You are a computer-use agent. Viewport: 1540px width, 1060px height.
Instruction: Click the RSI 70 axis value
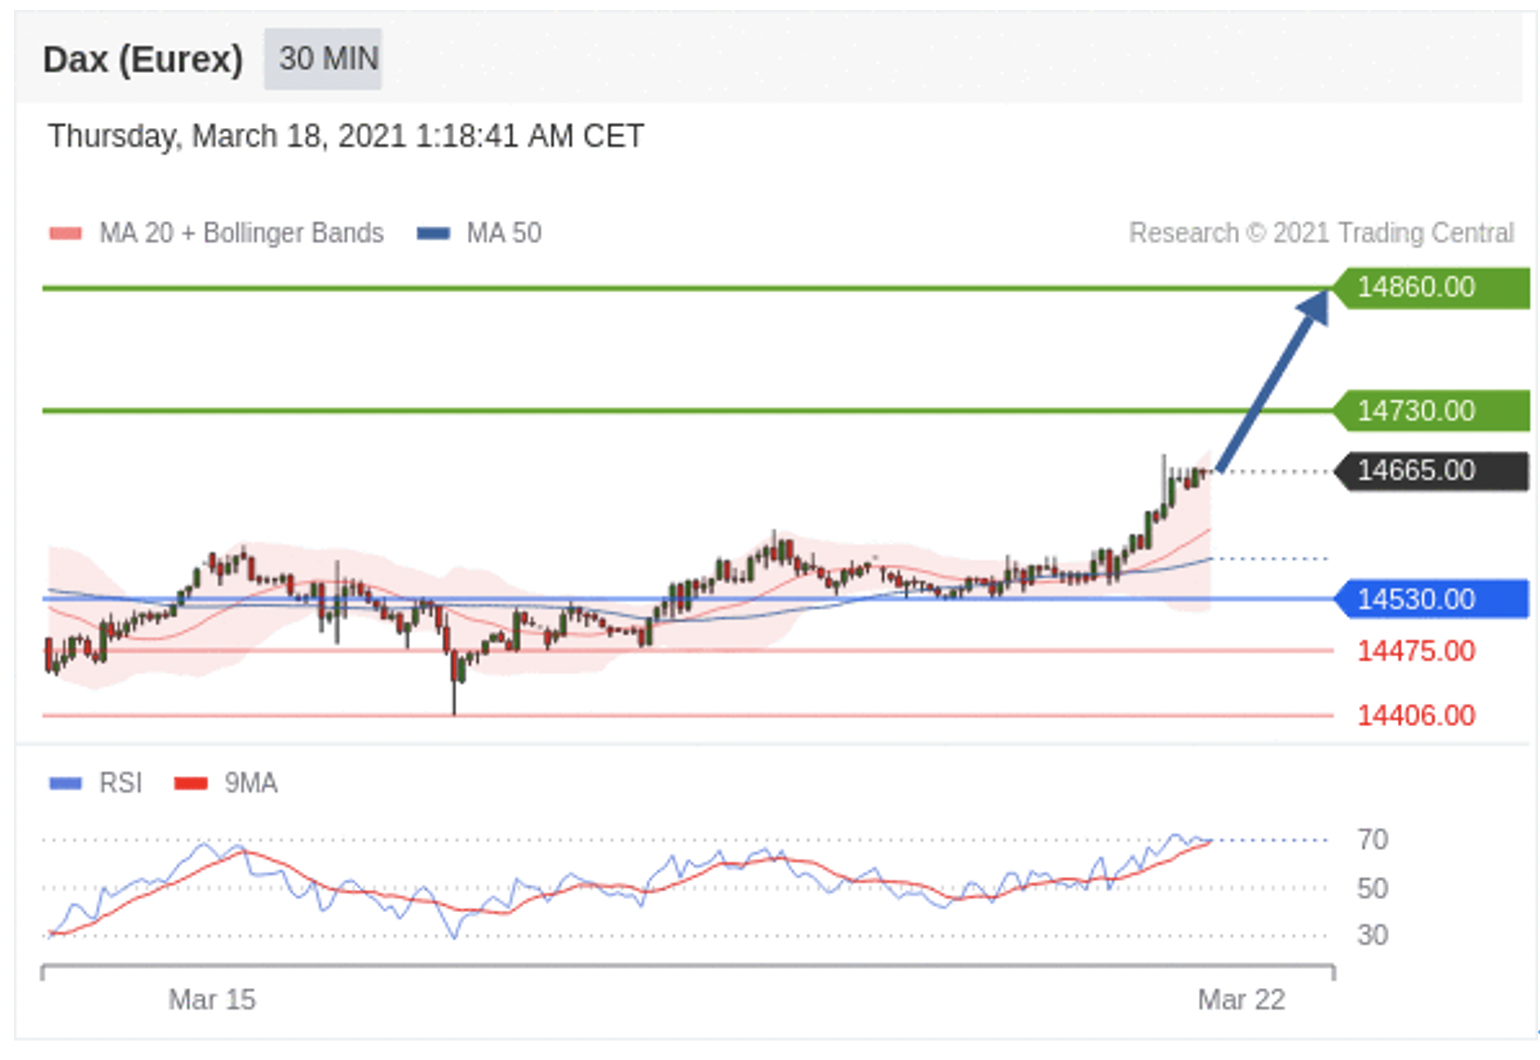1372,840
